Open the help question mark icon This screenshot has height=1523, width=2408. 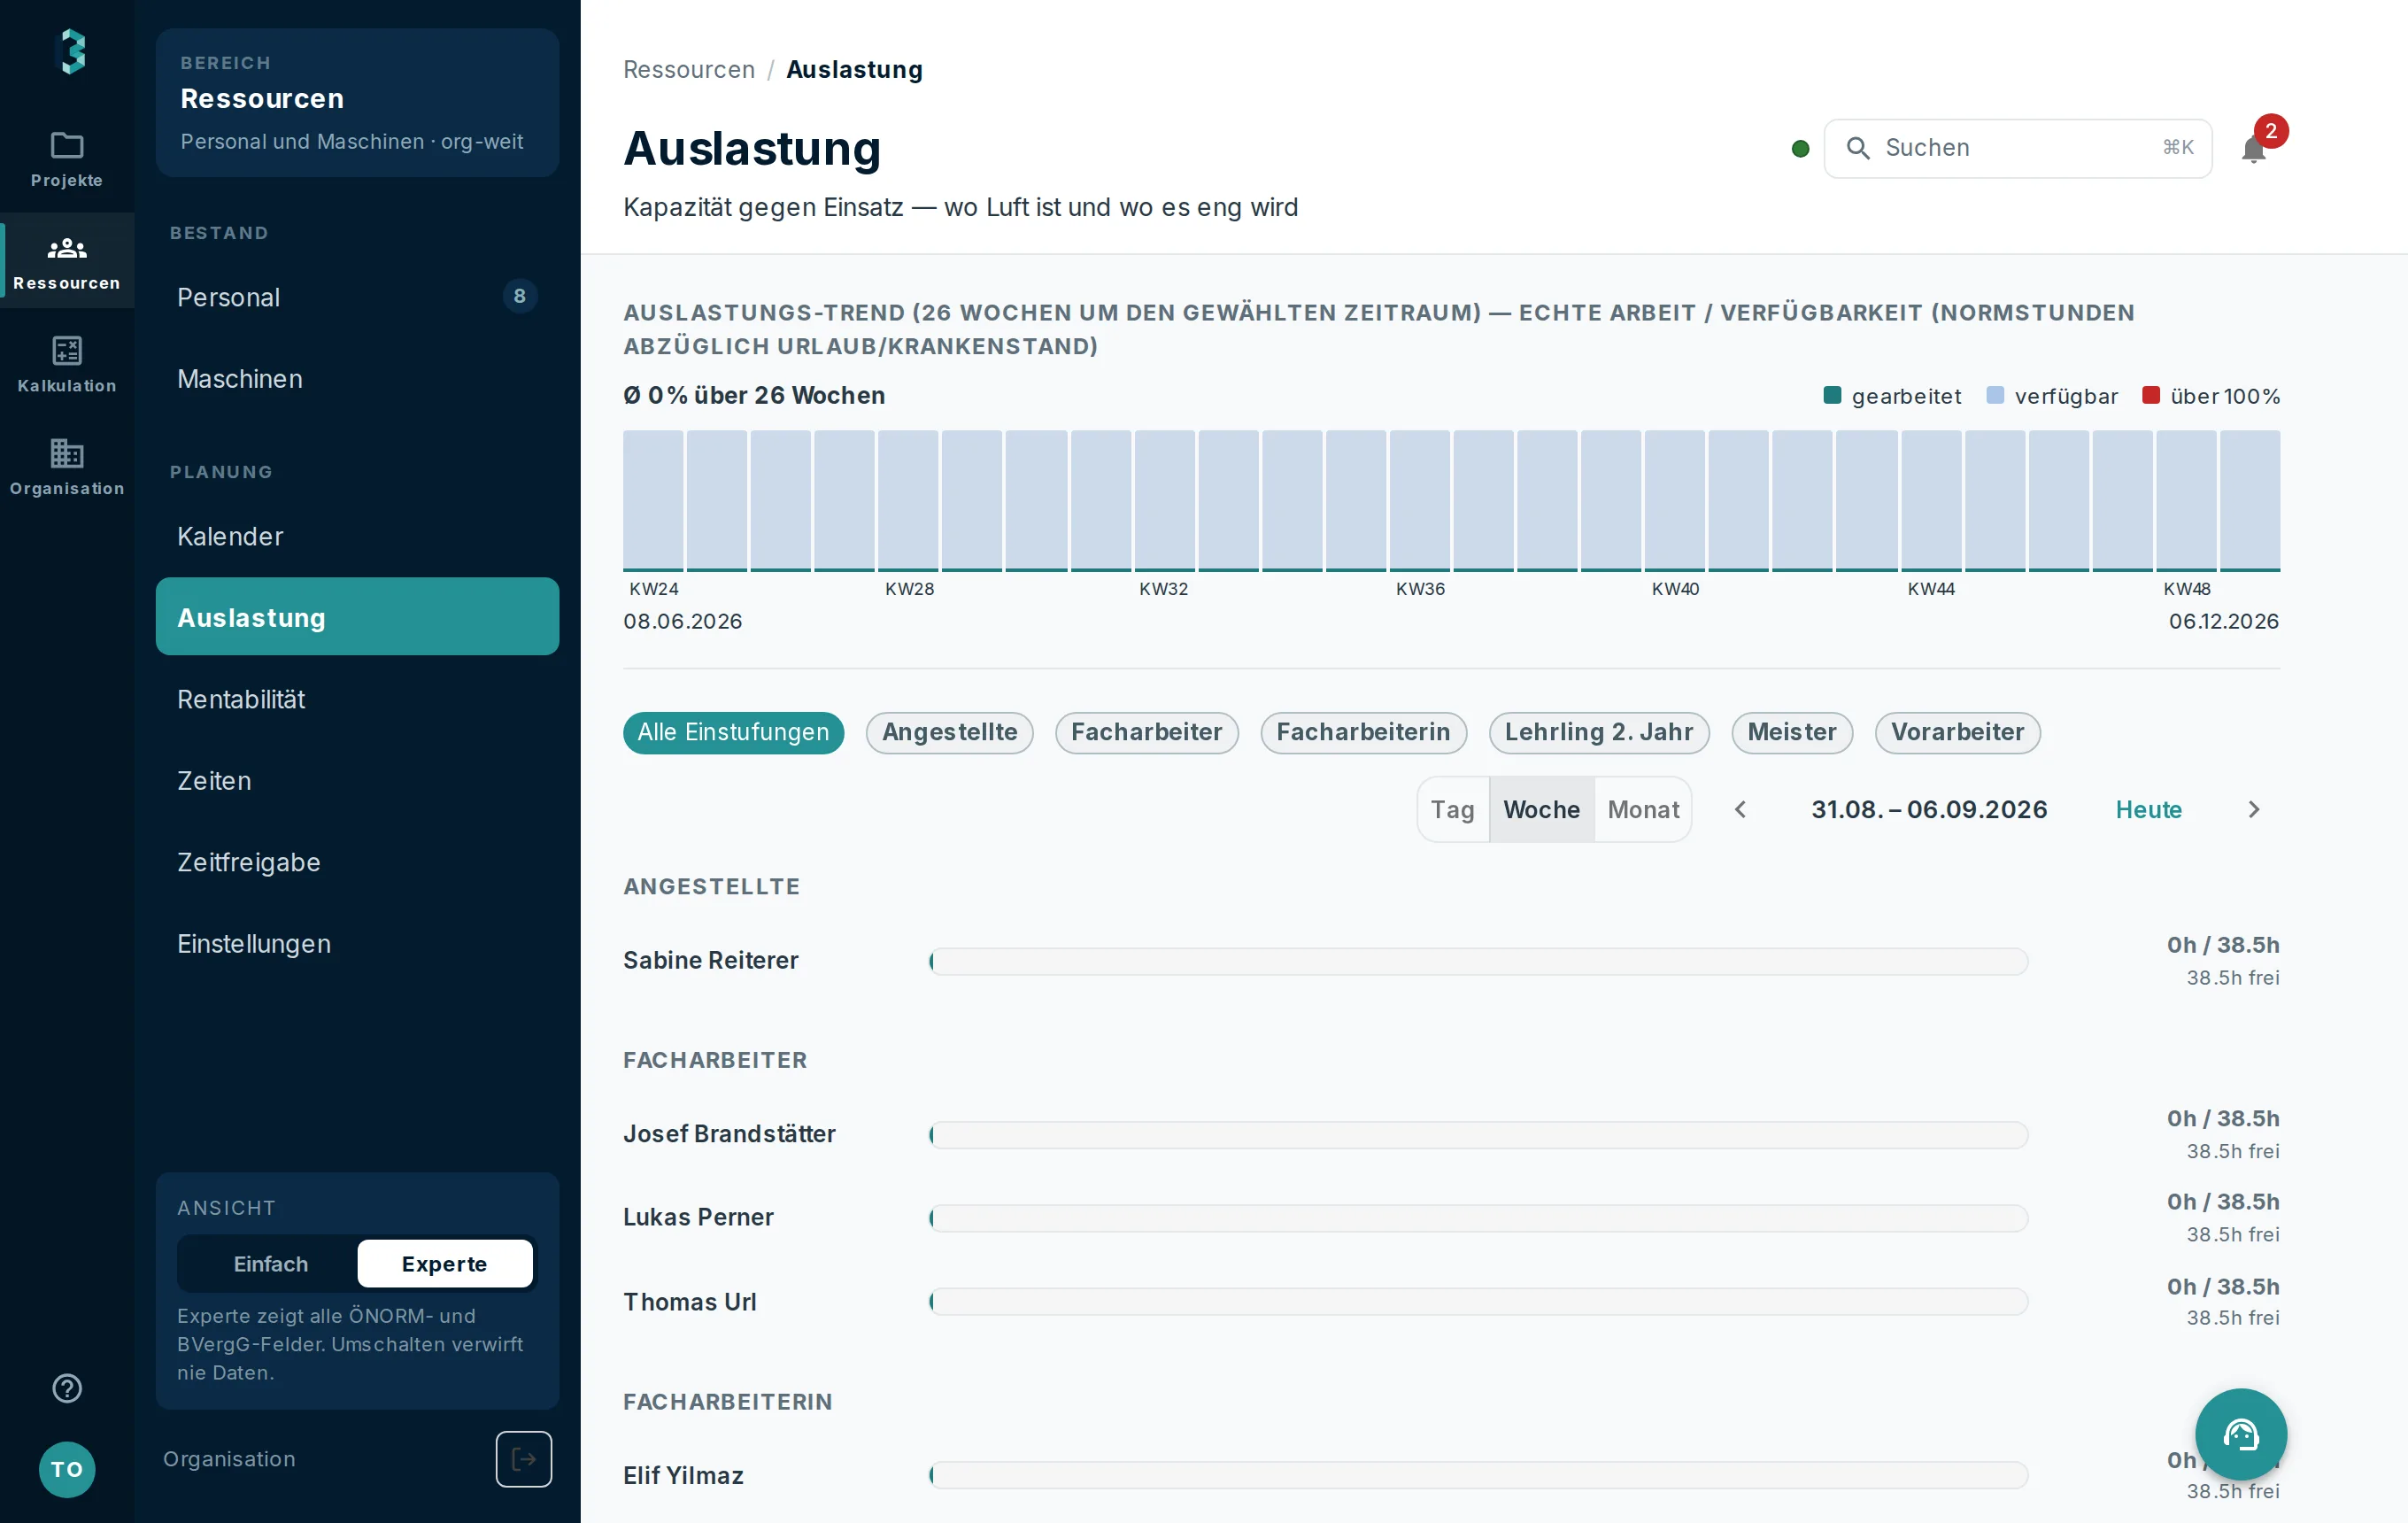click(x=67, y=1387)
